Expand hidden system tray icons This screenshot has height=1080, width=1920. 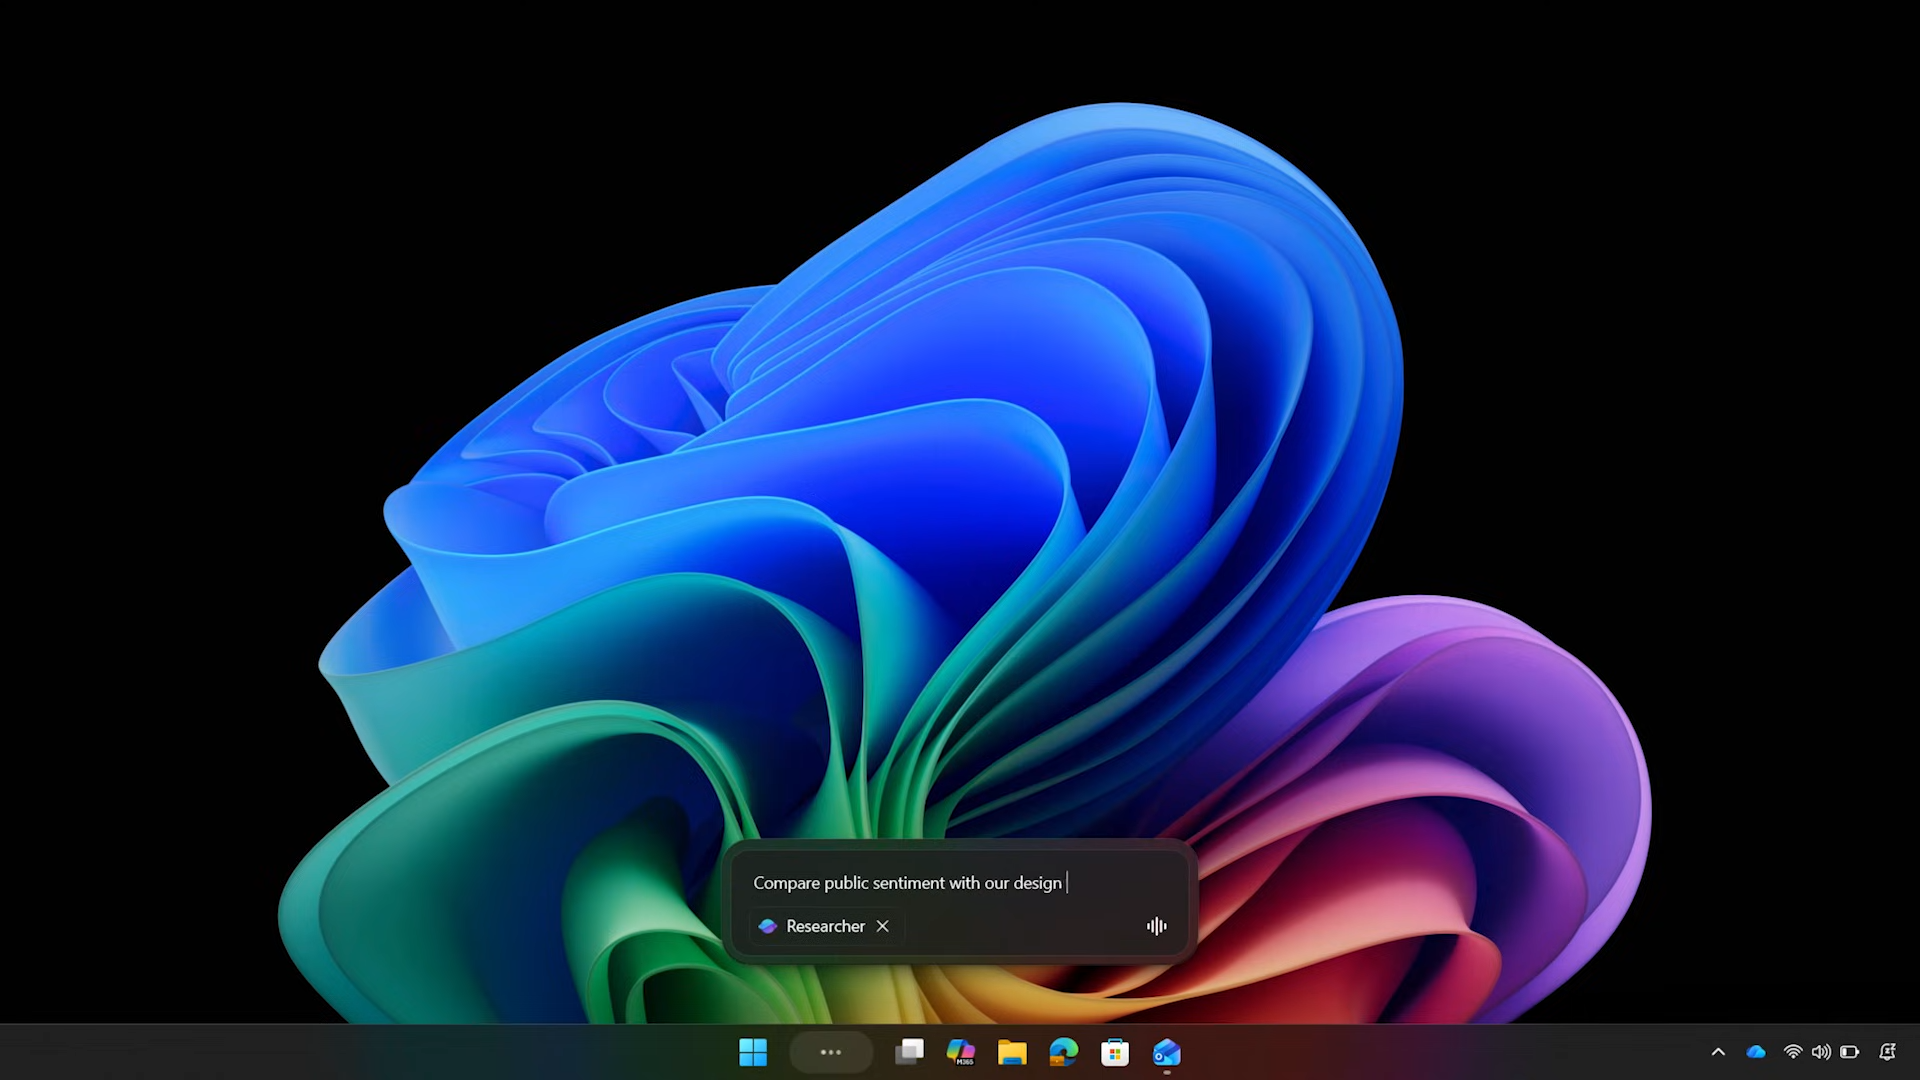1718,1052
